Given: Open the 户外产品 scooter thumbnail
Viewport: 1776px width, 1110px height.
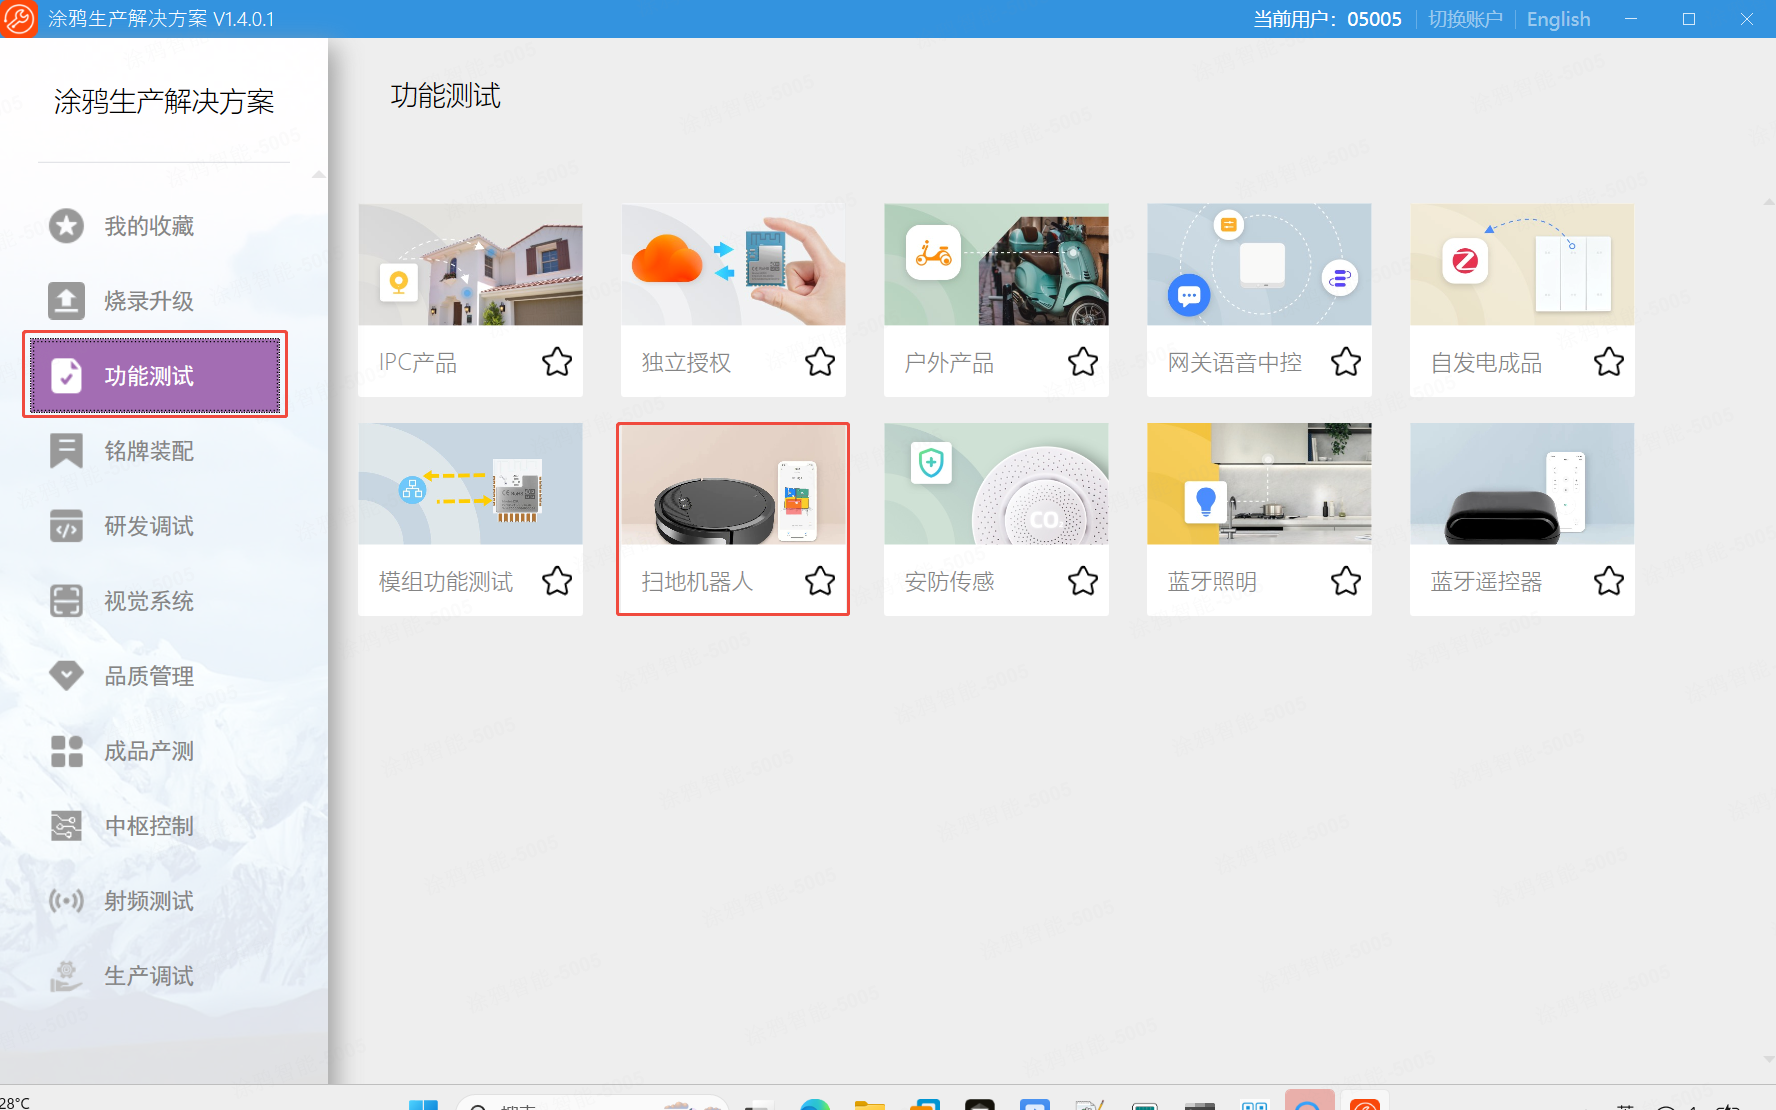Looking at the screenshot, I should [x=997, y=265].
